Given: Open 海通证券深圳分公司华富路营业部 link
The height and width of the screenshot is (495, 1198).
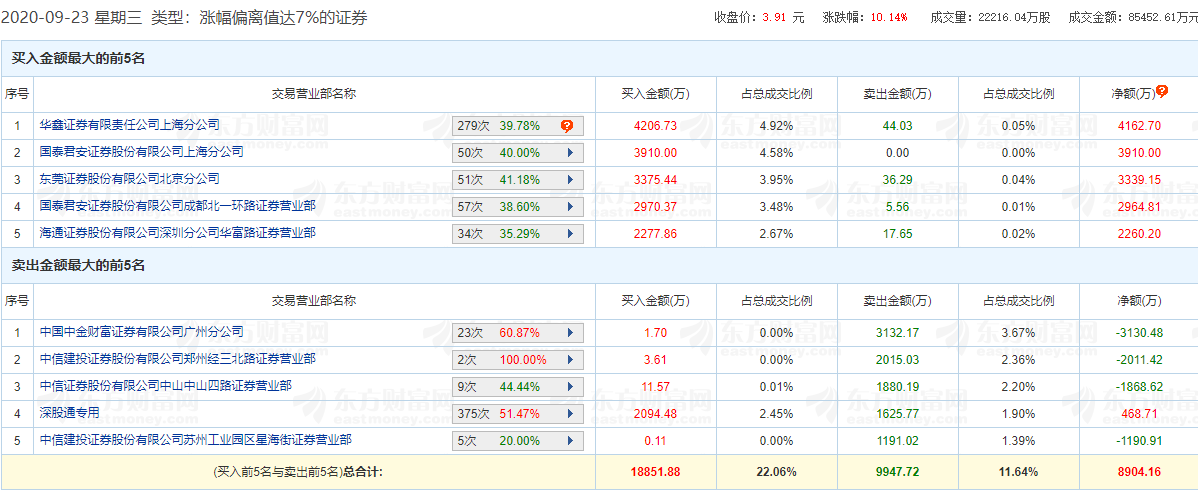Looking at the screenshot, I should tap(177, 233).
